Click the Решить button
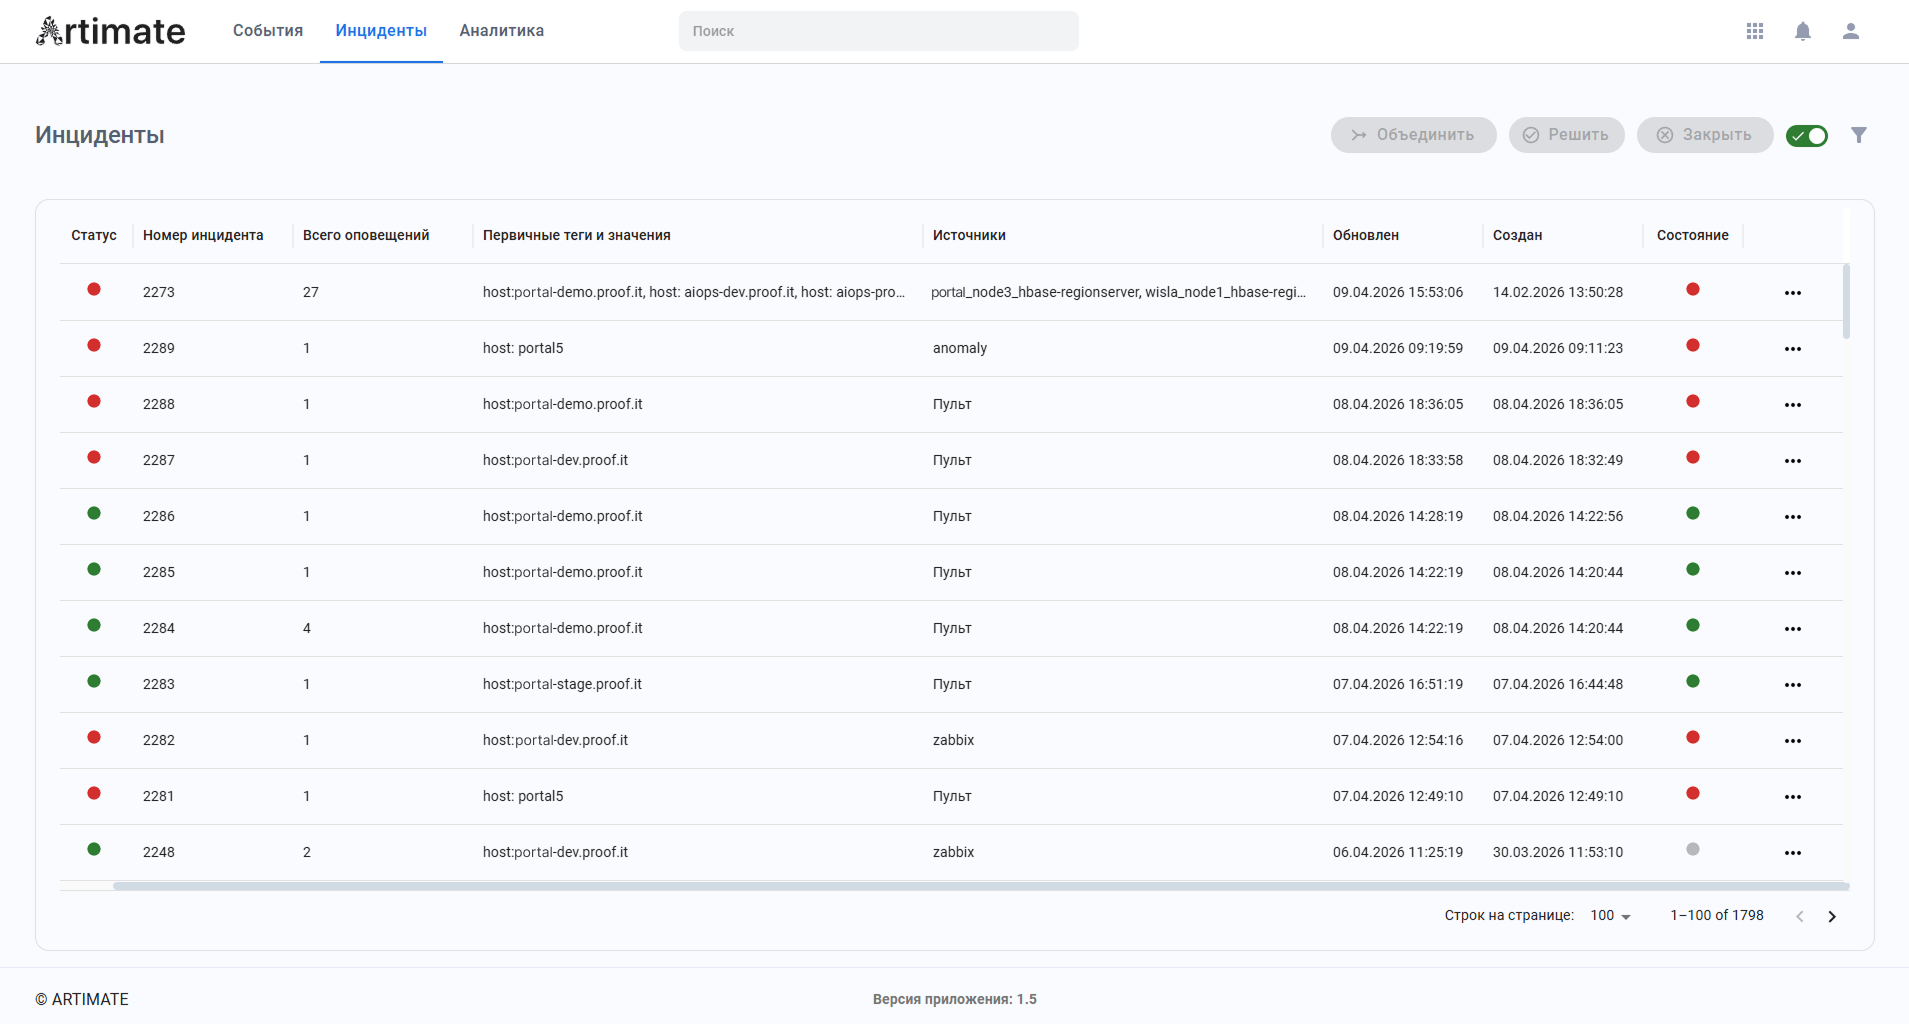Screen dimensions: 1909x1024 (1566, 135)
